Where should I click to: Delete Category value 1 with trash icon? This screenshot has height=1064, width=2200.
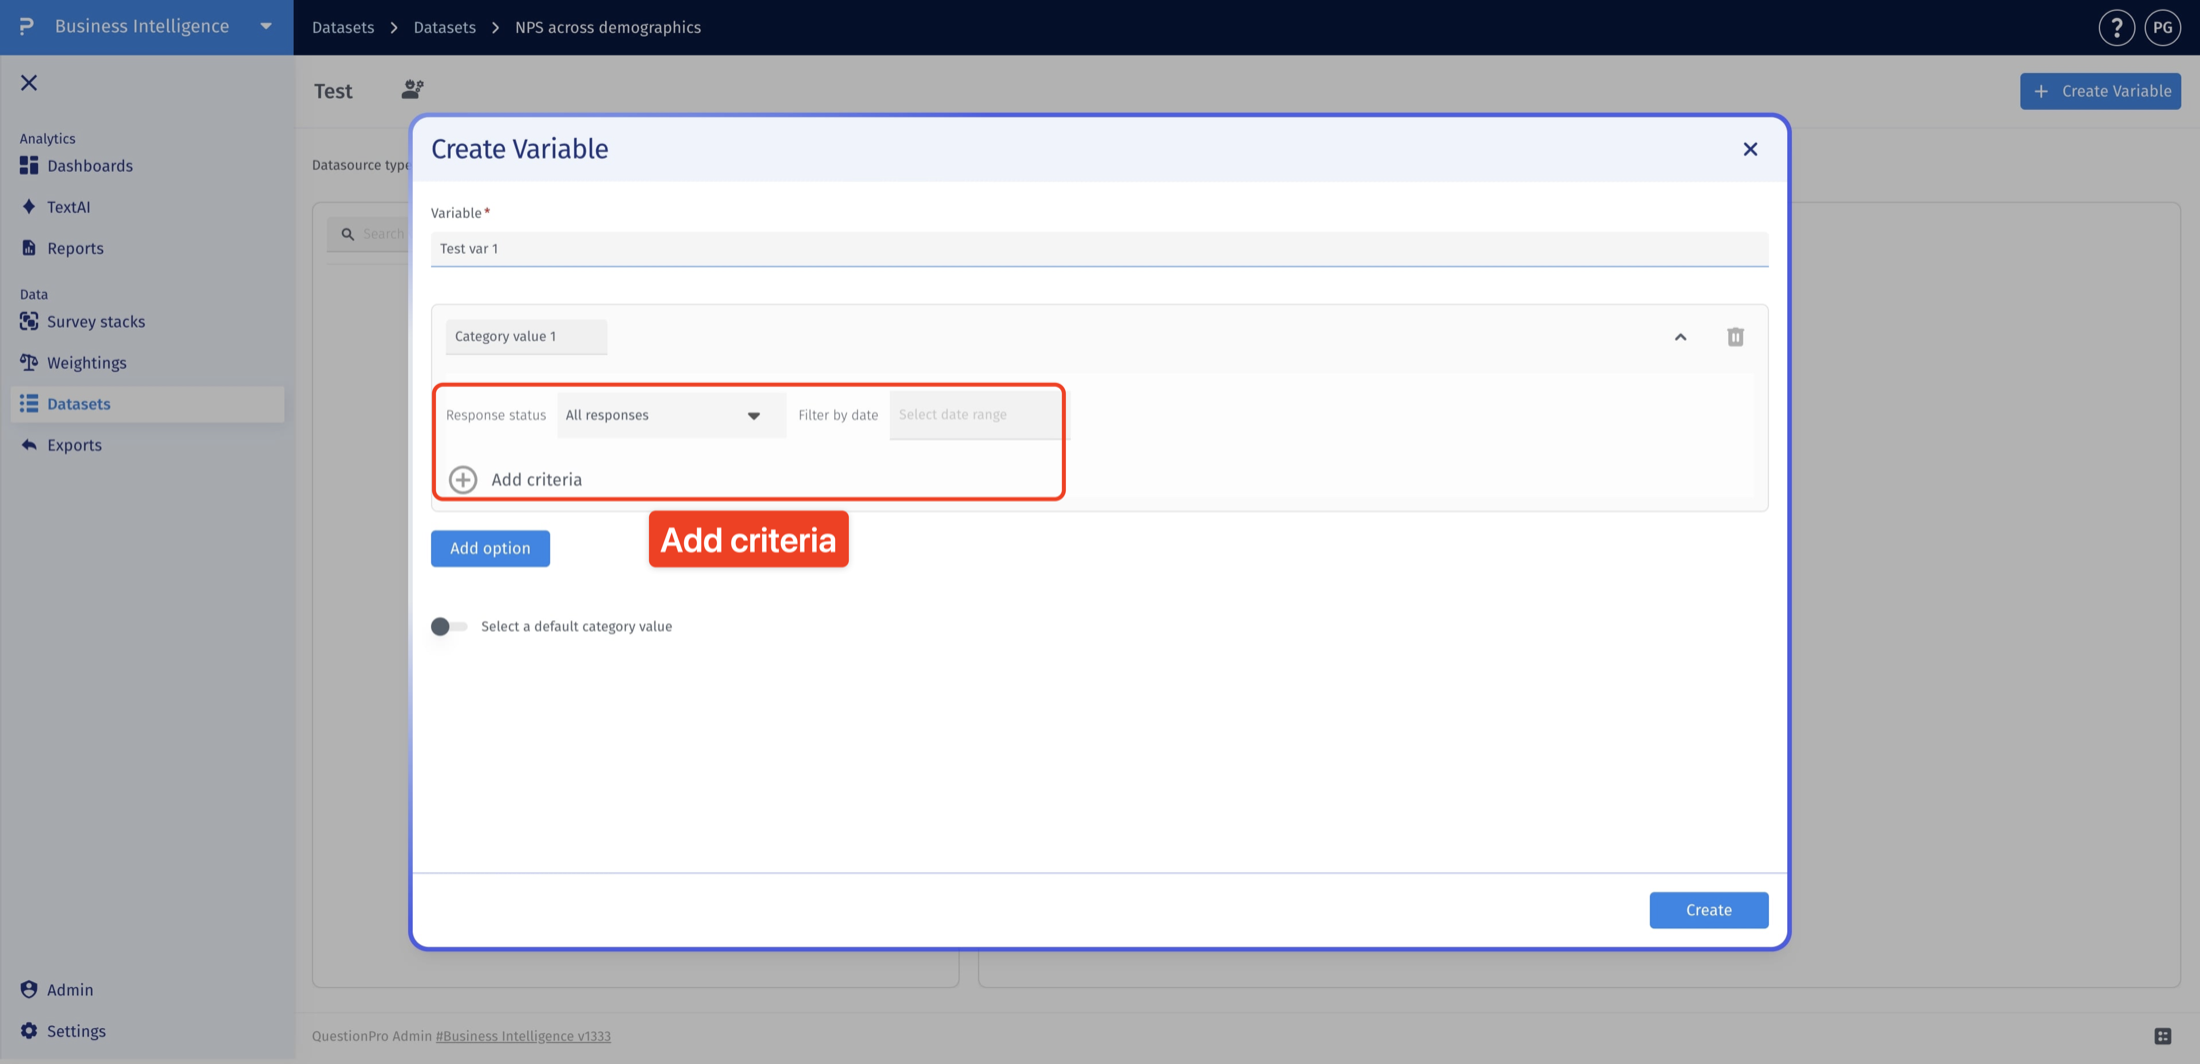pyautogui.click(x=1735, y=337)
